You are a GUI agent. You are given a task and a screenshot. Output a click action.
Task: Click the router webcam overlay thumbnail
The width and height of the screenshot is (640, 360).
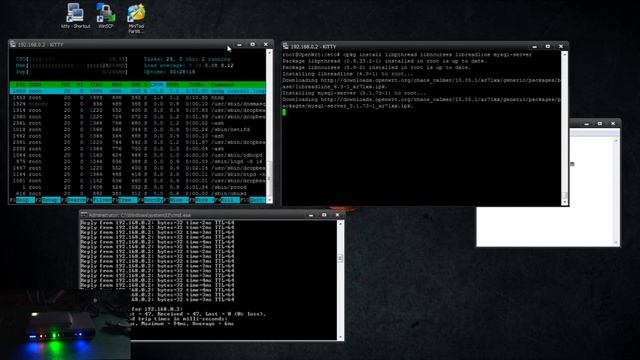tap(65, 324)
